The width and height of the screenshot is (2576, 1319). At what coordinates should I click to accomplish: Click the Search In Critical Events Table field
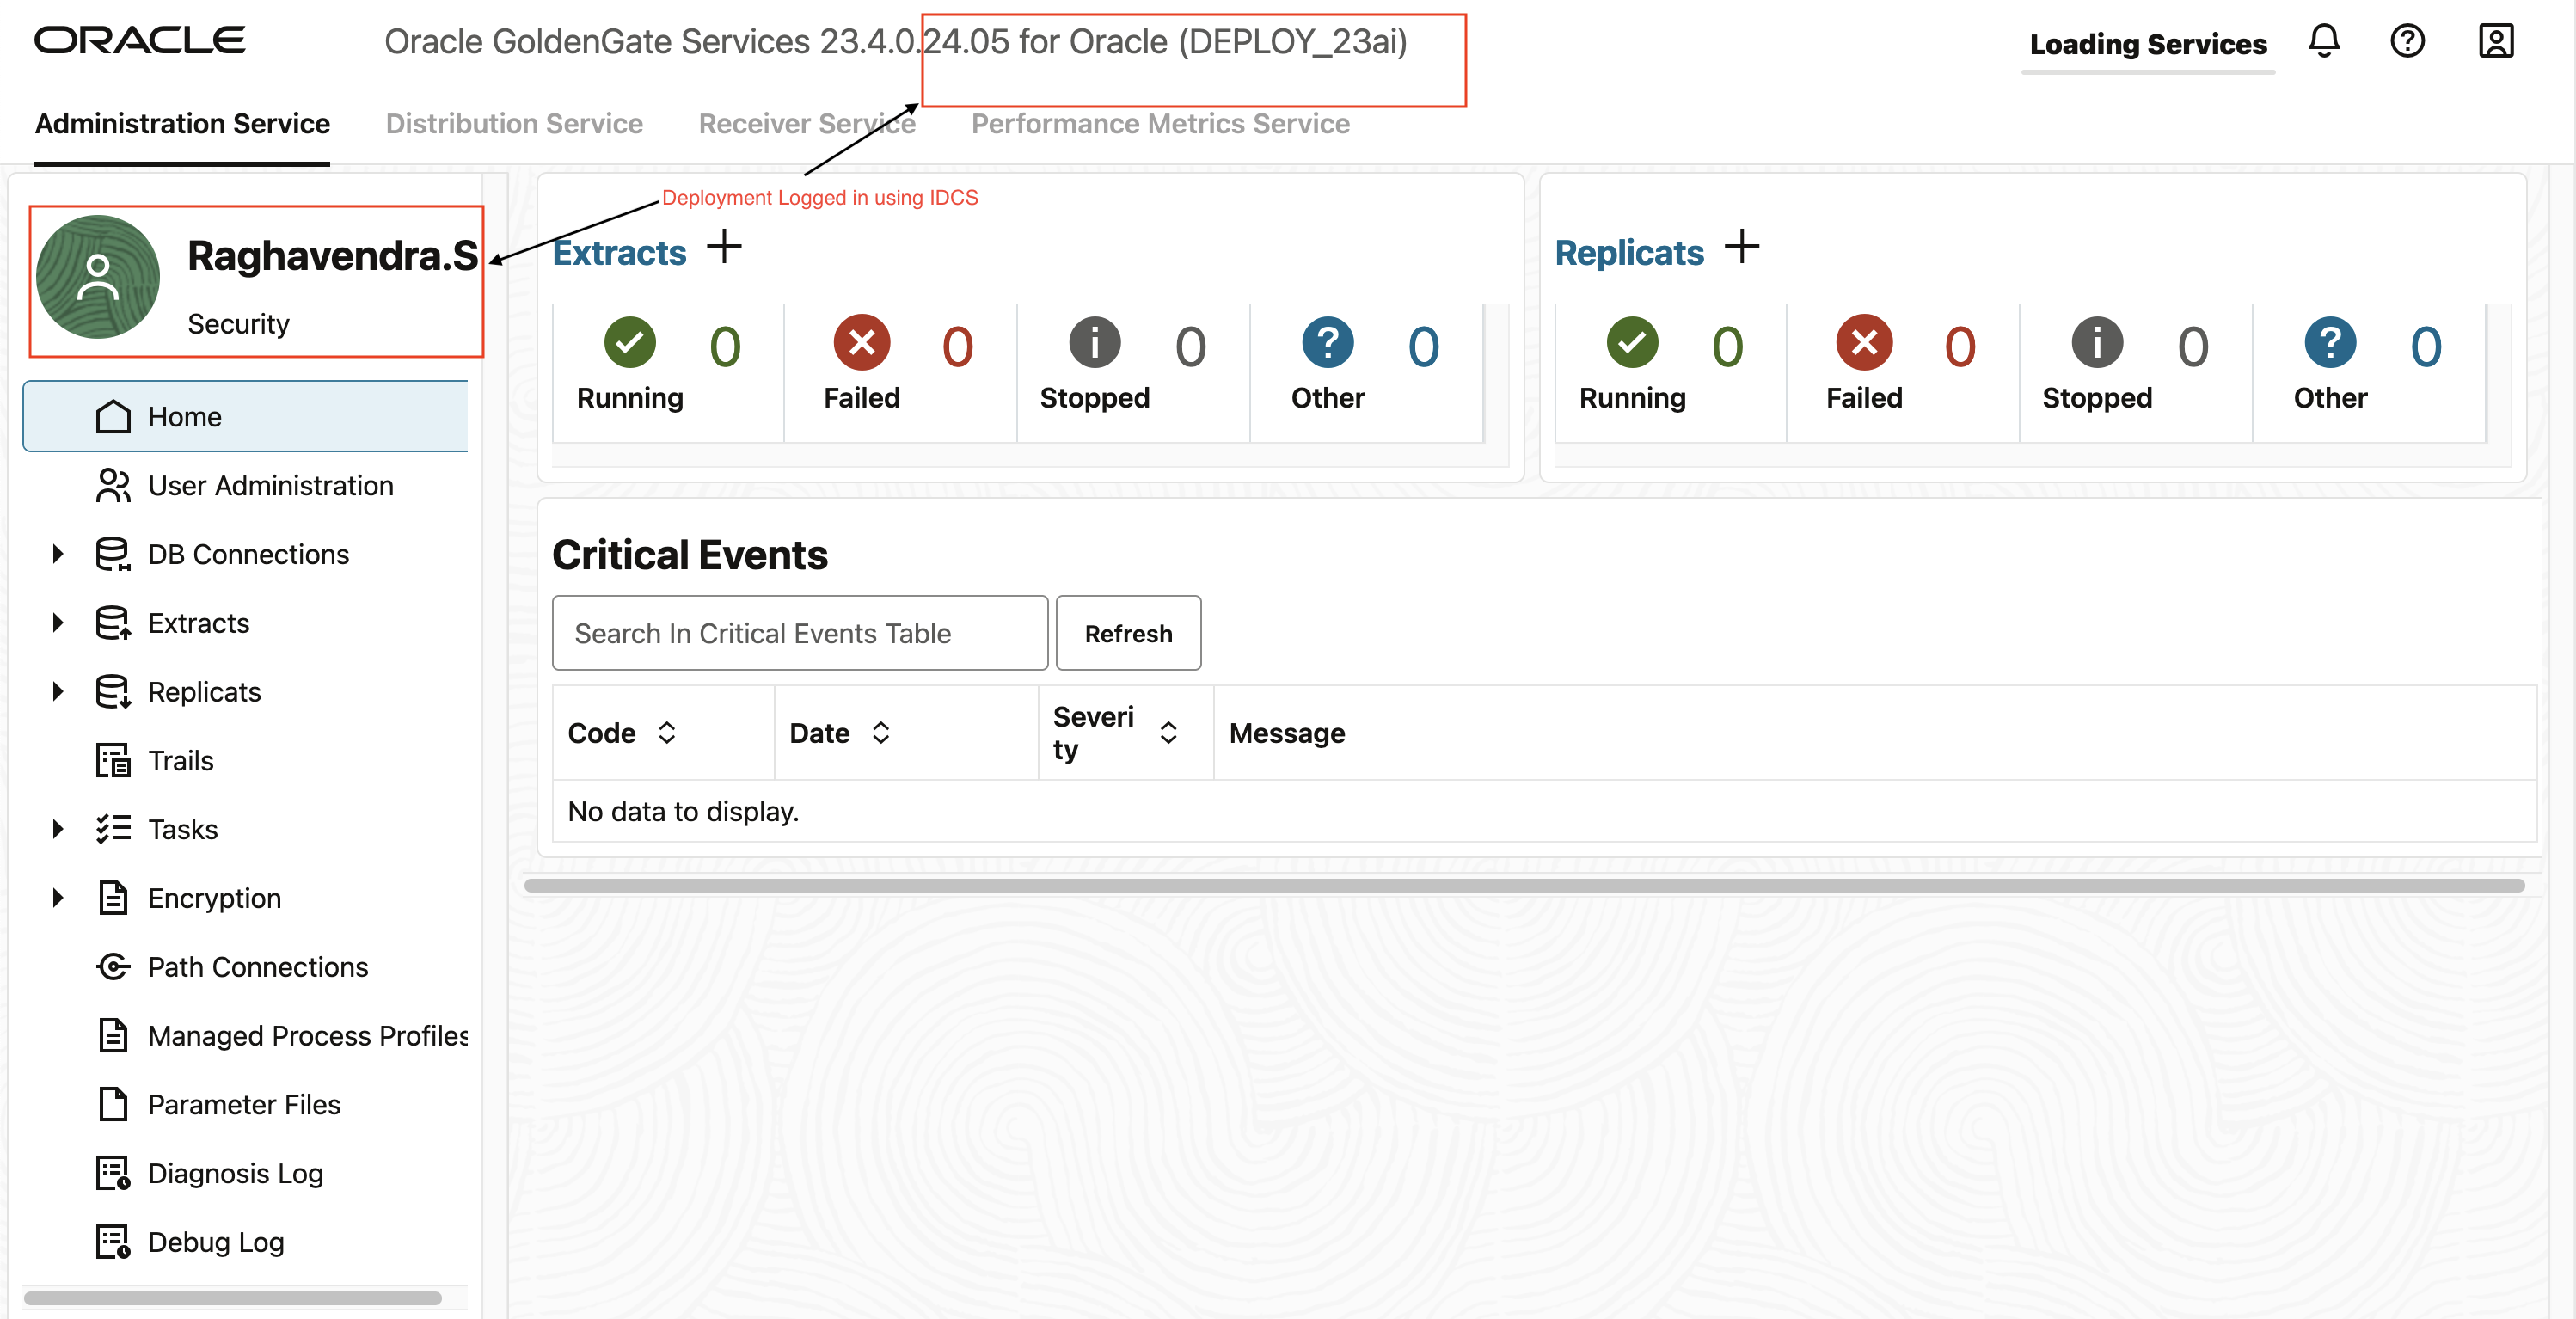coord(799,633)
